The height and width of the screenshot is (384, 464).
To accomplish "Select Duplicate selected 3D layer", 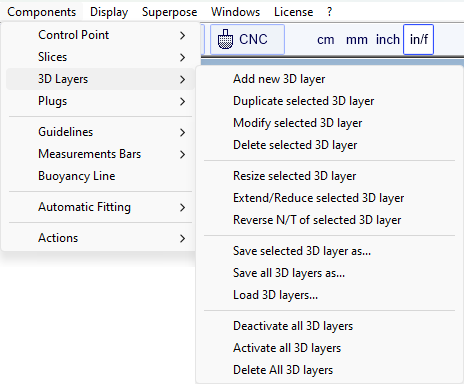I will tap(329, 101).
